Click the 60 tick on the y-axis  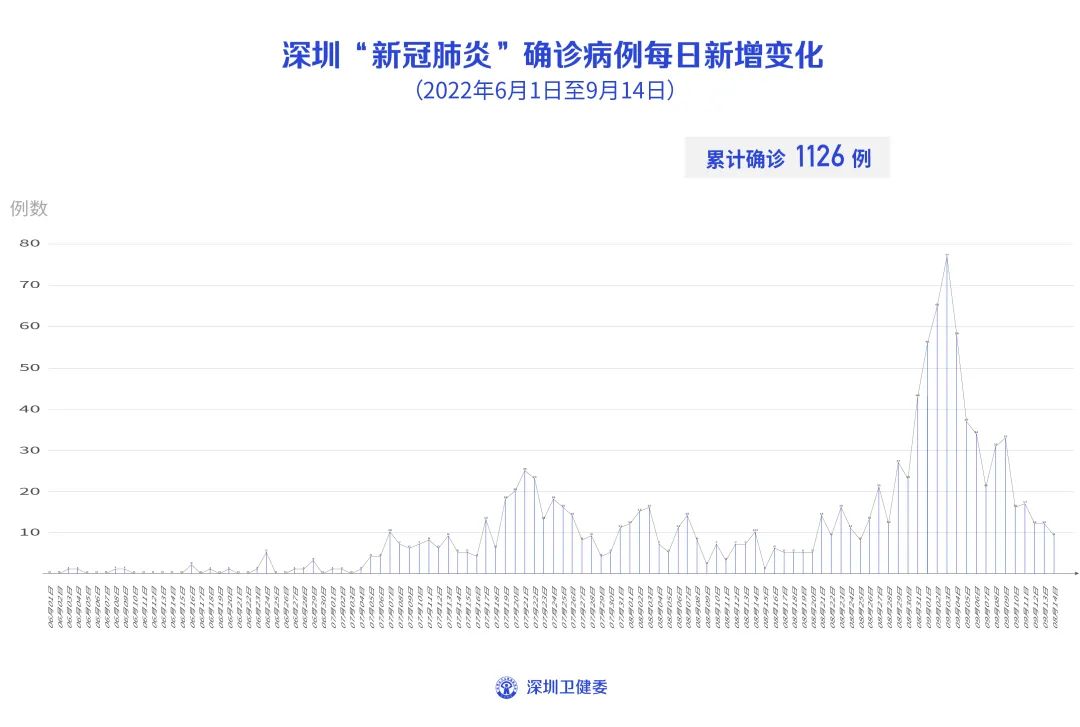29,326
